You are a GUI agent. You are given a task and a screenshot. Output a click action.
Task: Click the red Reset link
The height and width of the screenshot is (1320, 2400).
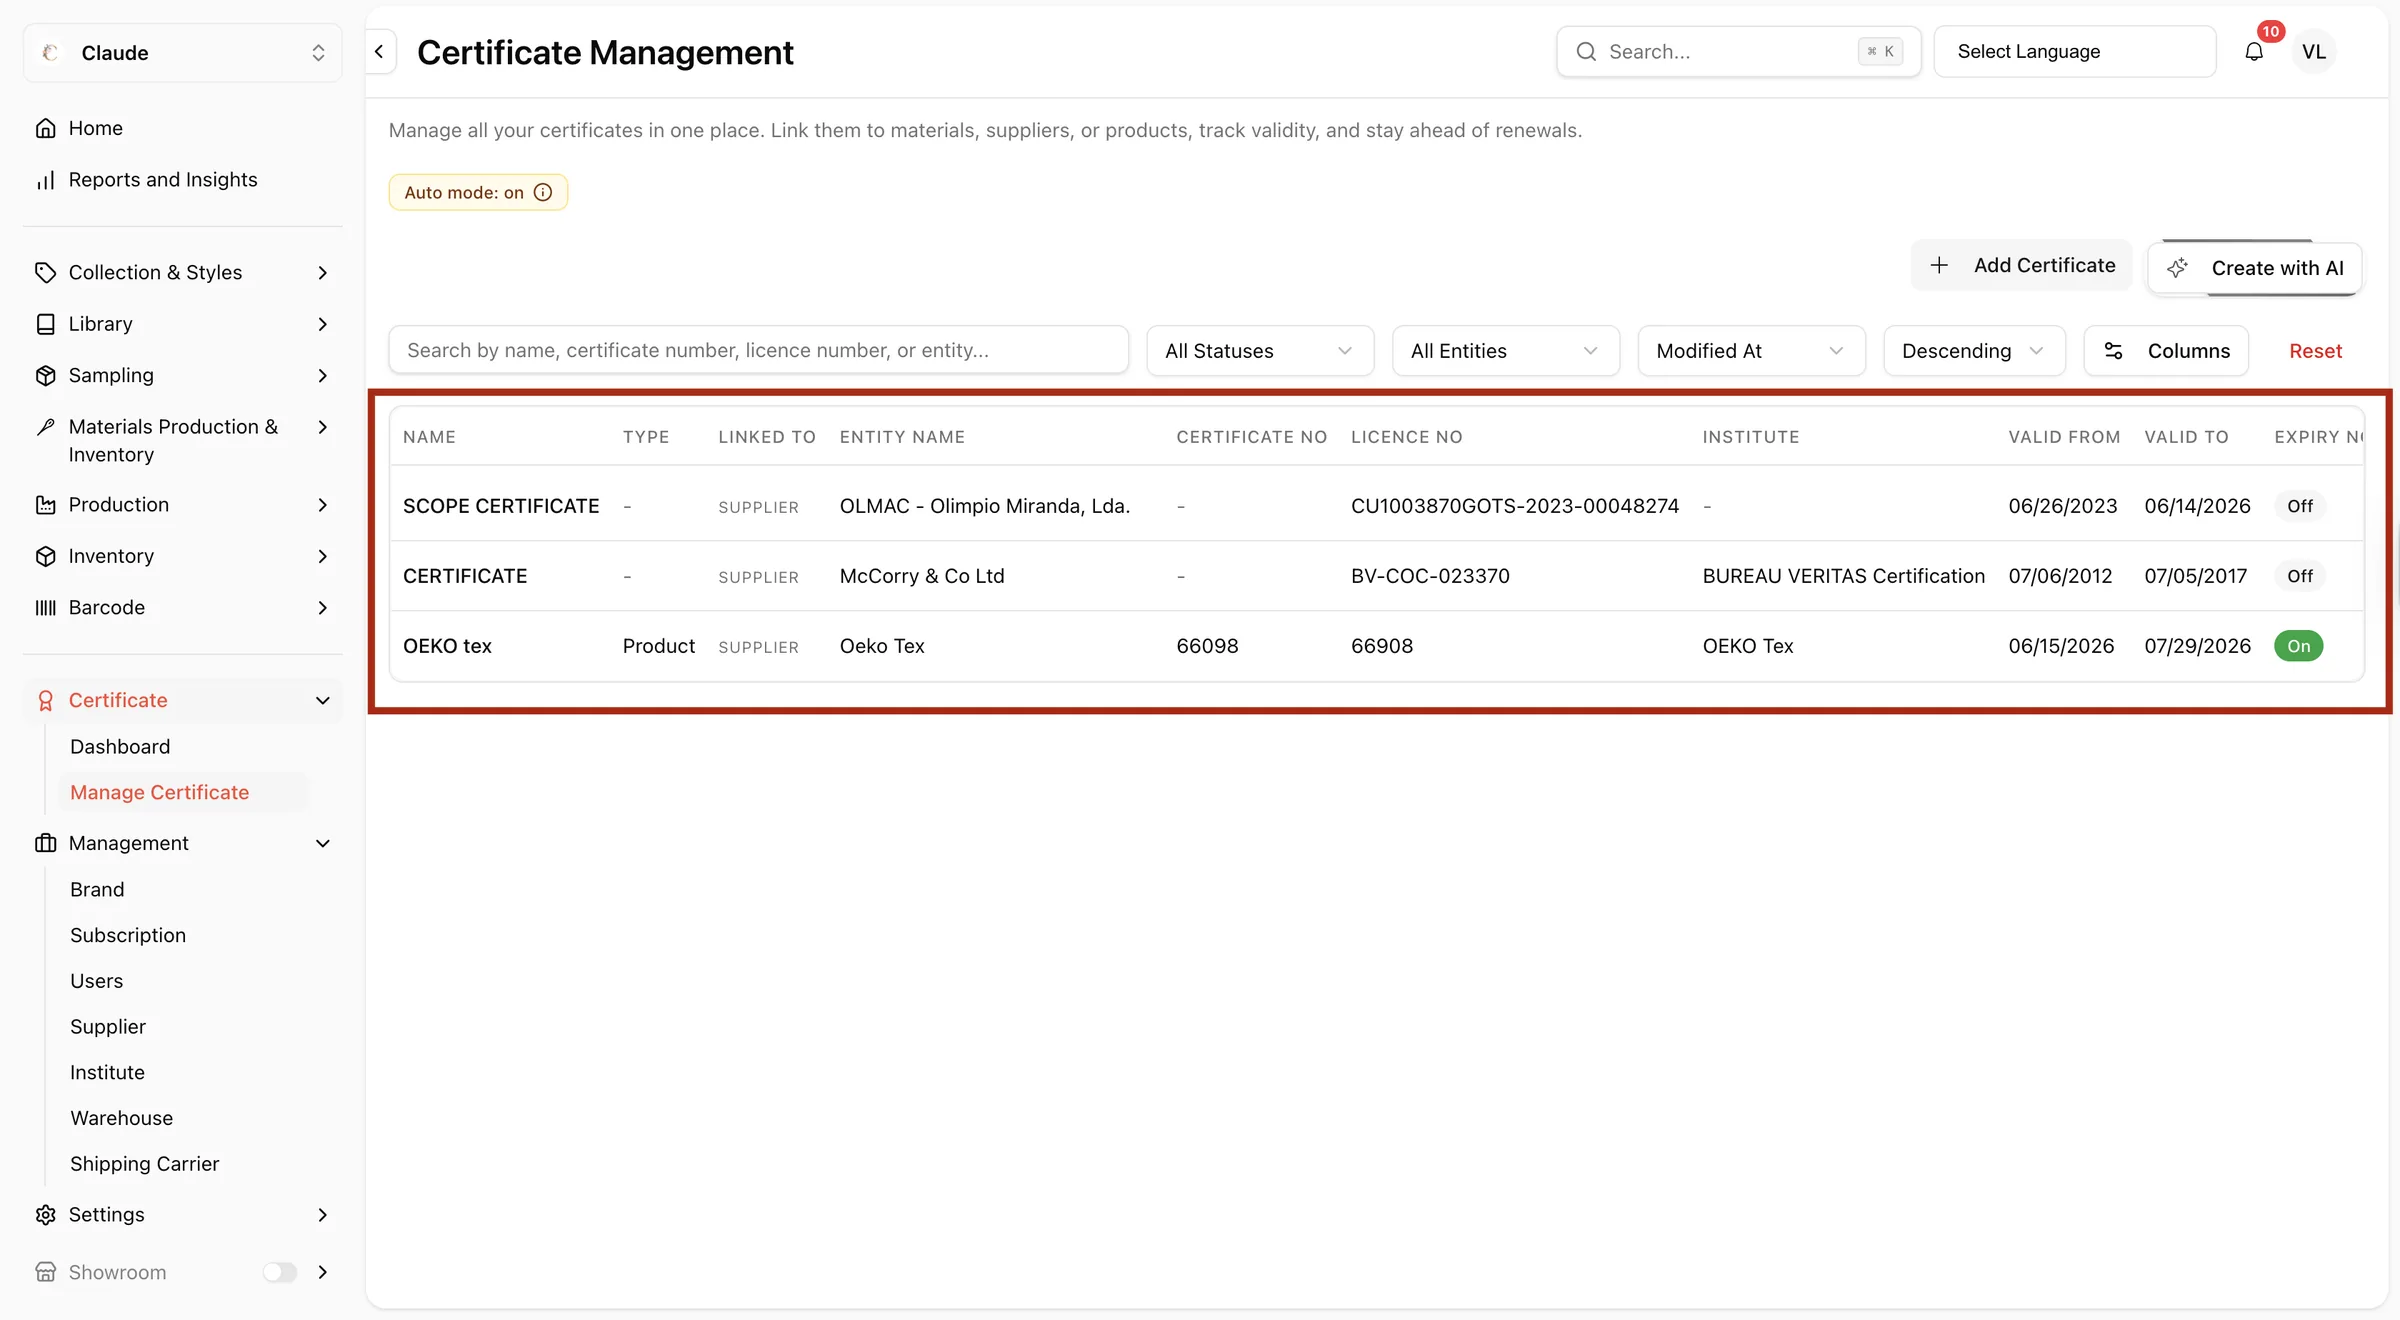point(2315,351)
